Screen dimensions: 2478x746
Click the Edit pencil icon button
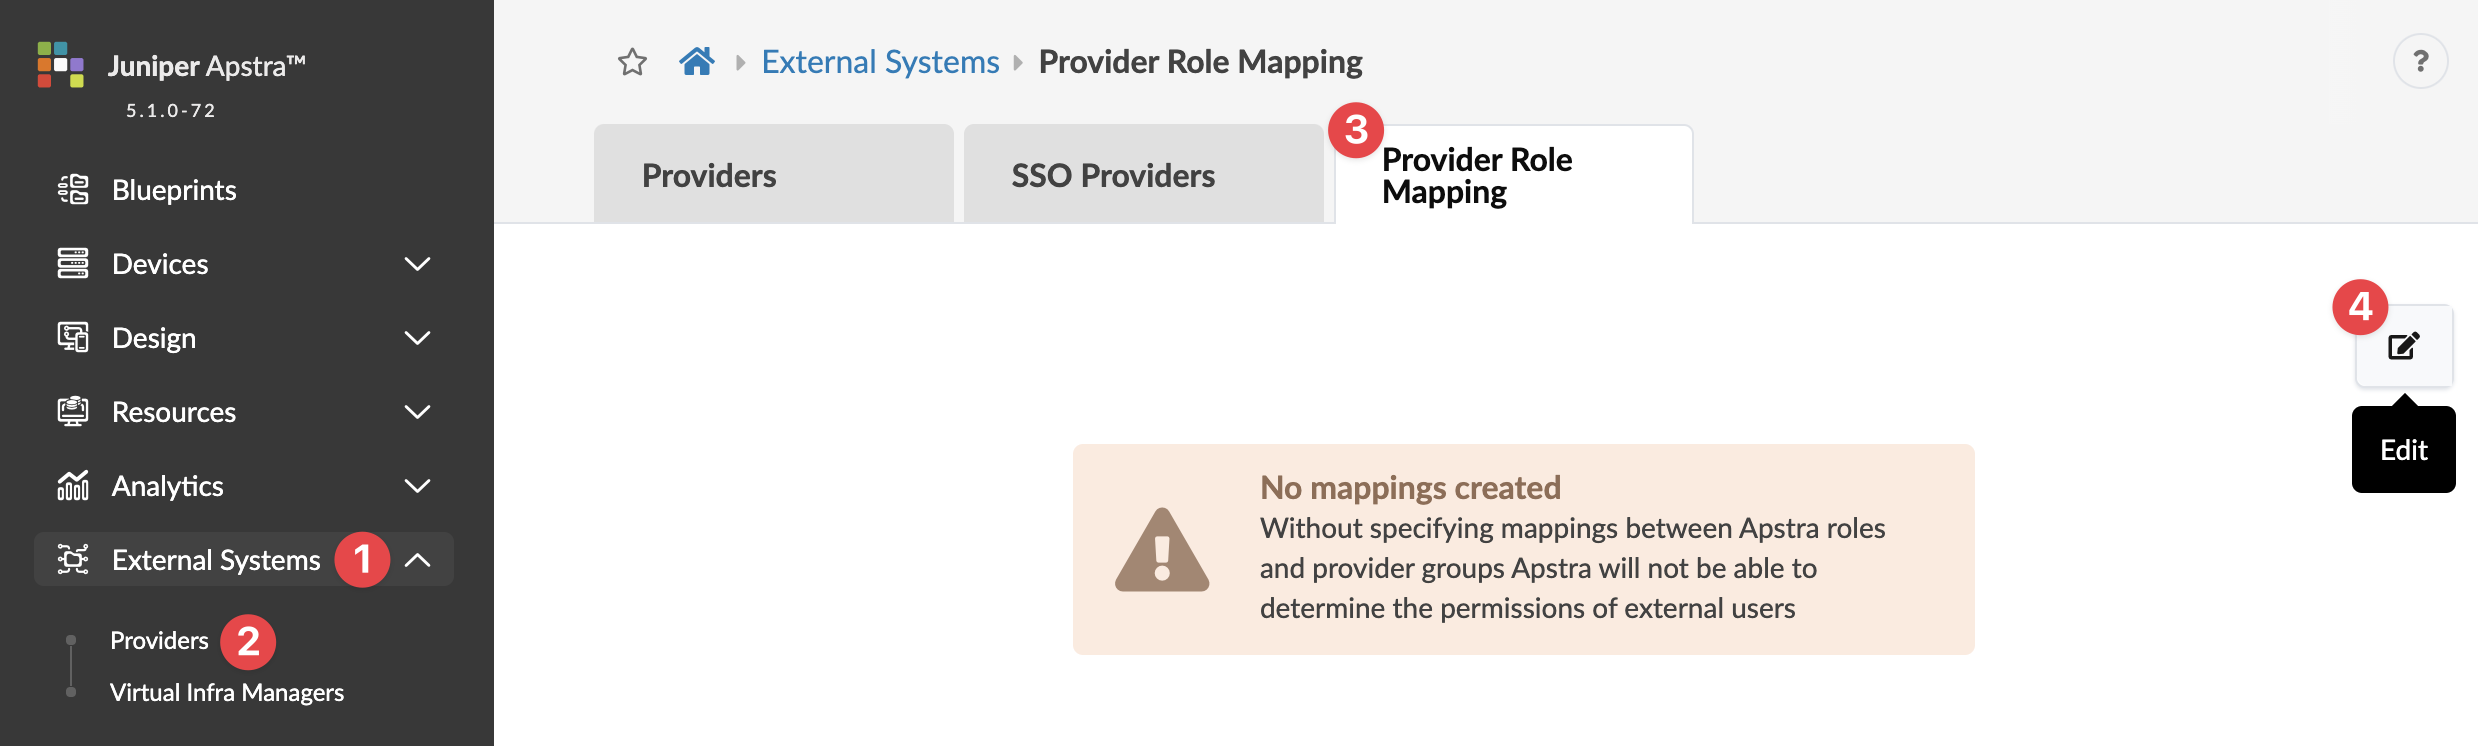2404,346
